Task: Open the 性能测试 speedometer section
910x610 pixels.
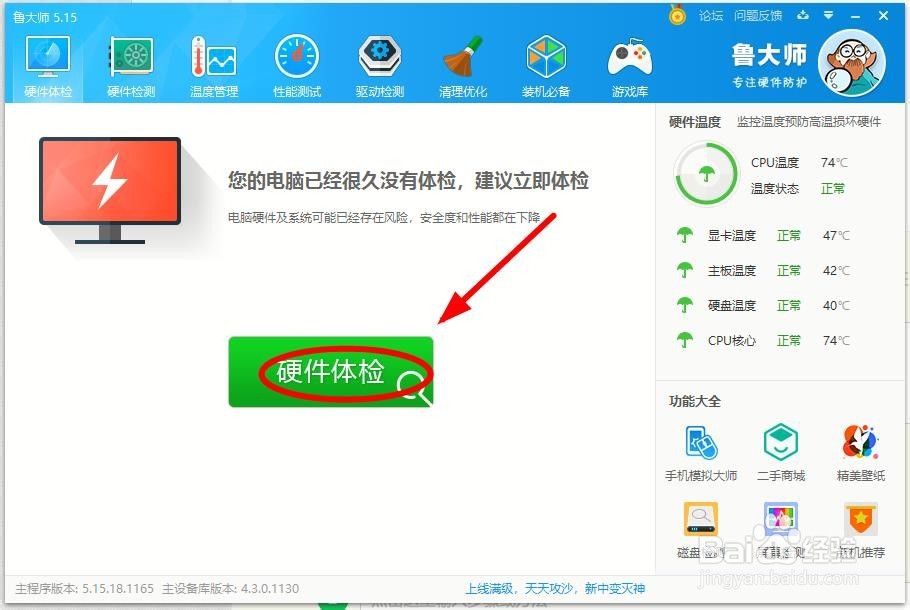Action: click(297, 66)
